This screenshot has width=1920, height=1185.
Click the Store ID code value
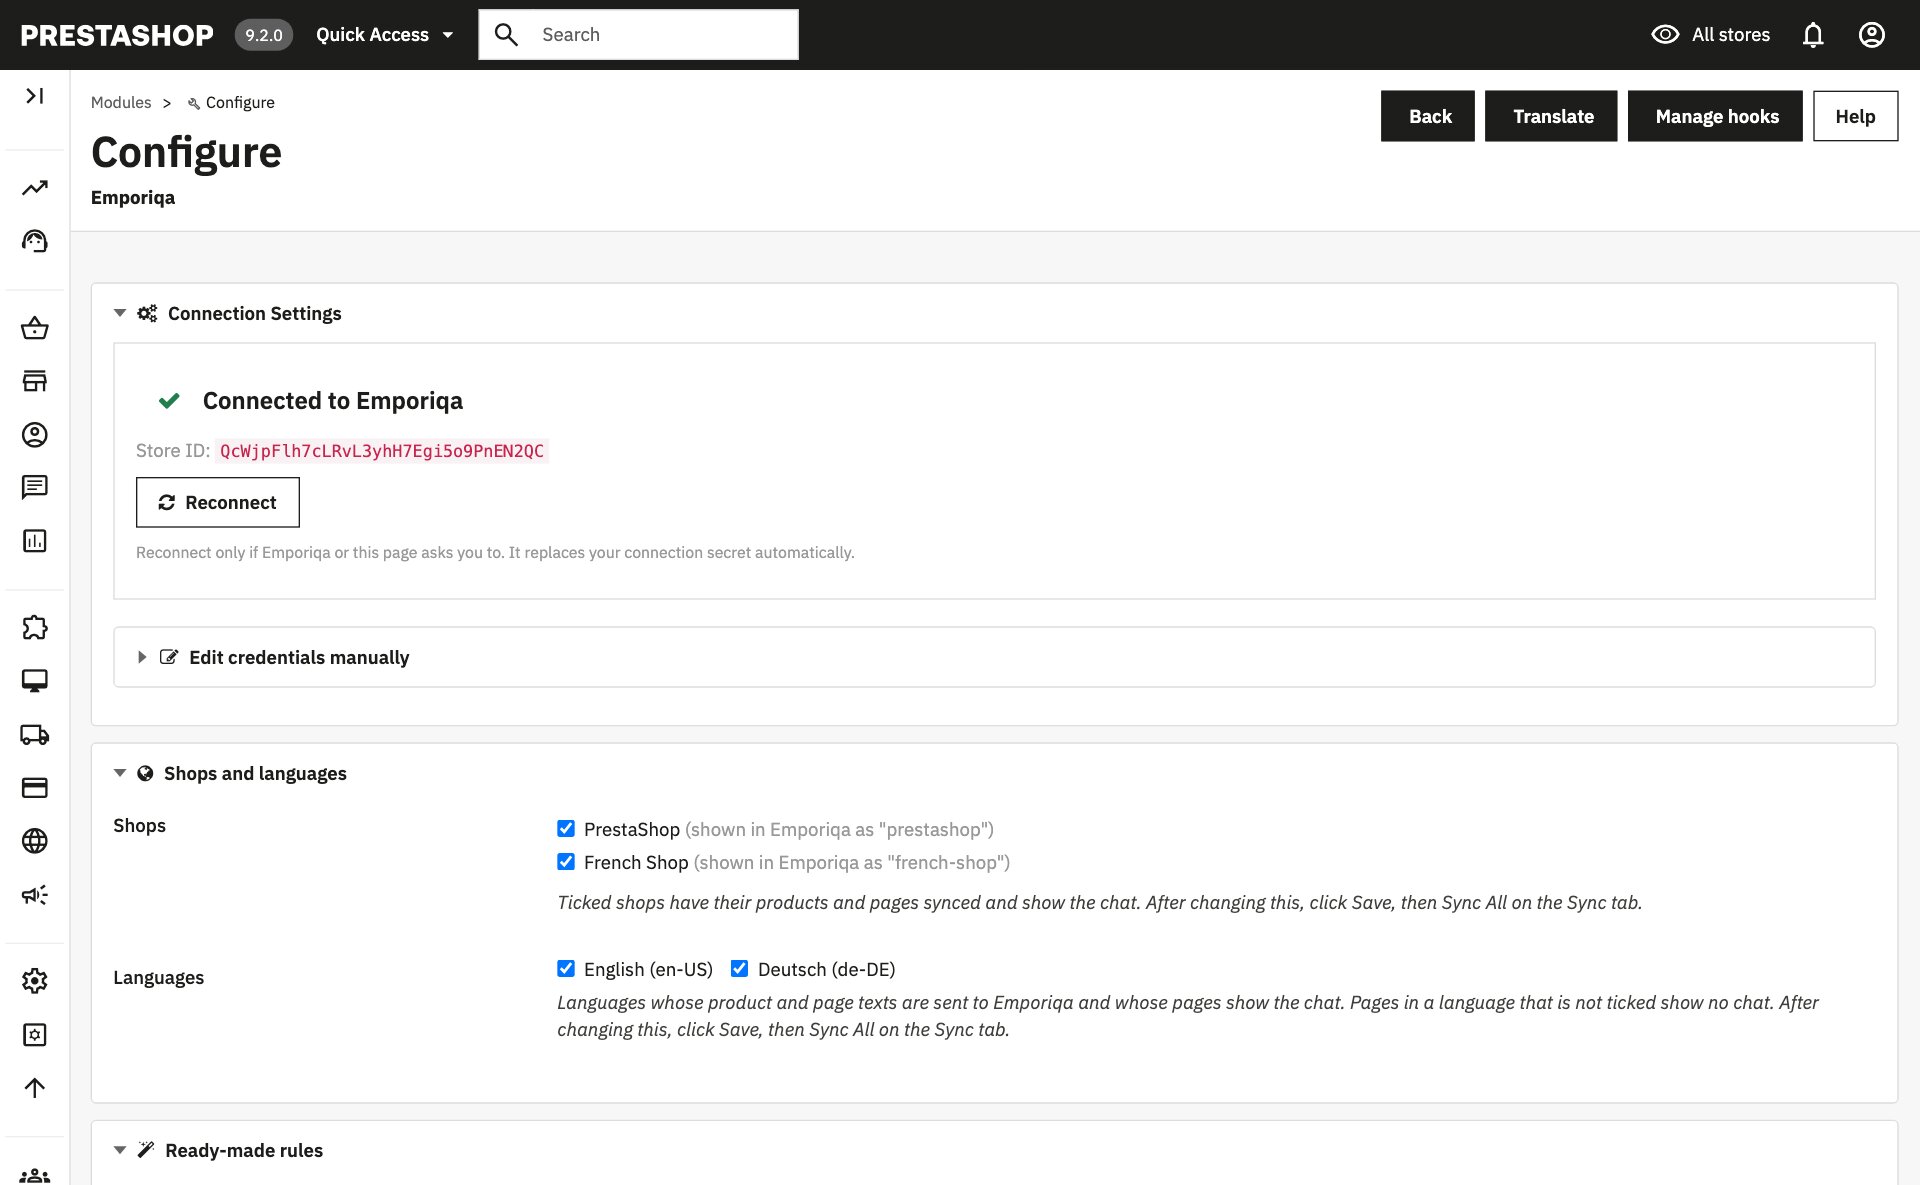382,451
